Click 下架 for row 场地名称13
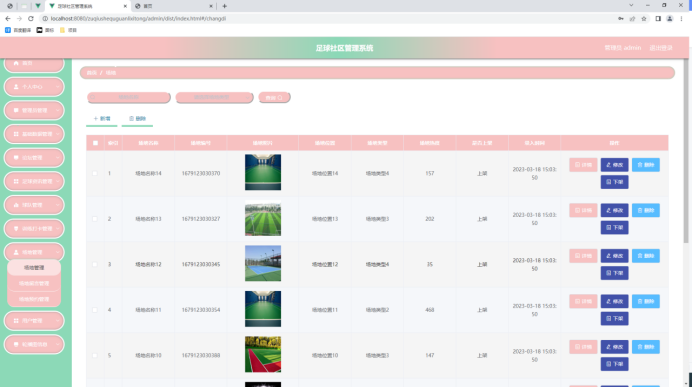692x388 pixels. (614, 228)
